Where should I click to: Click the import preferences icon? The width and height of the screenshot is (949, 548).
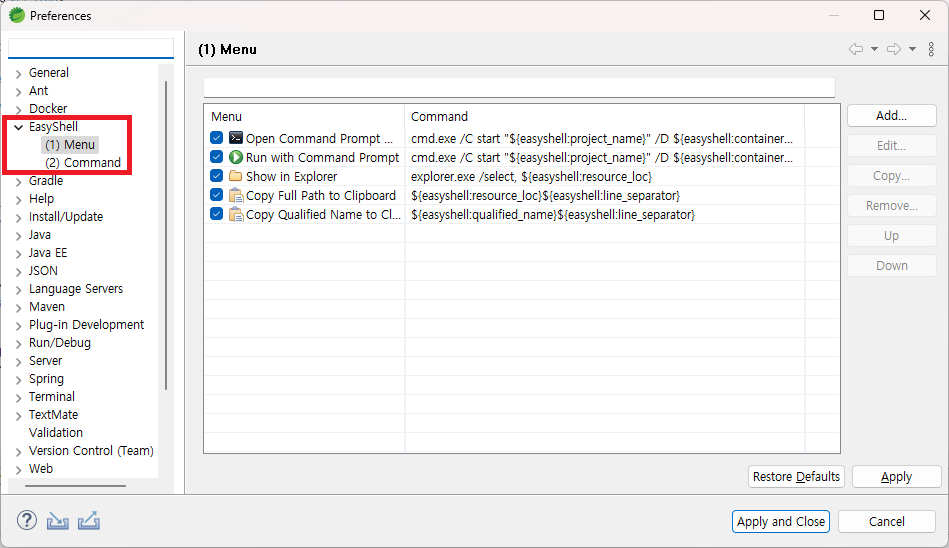(57, 521)
